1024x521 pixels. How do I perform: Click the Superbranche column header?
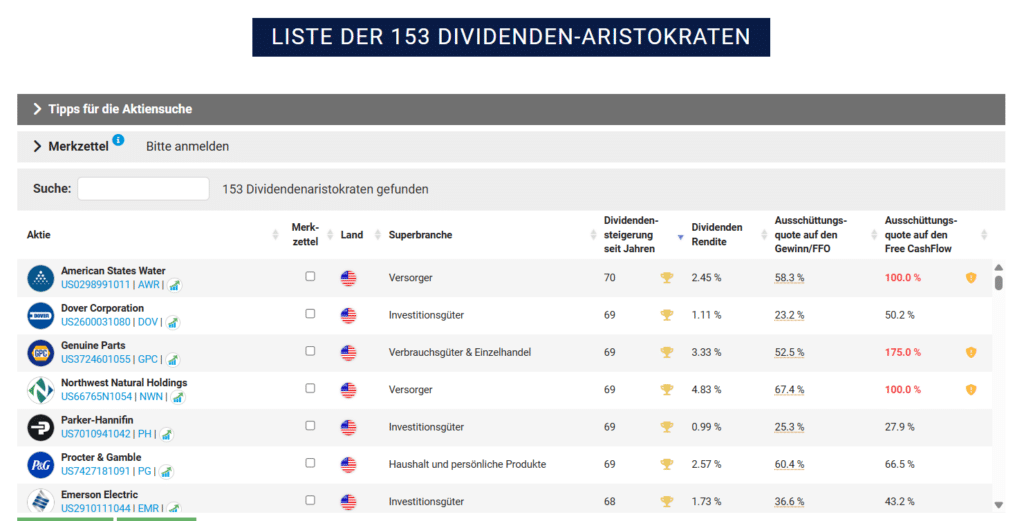(x=420, y=234)
